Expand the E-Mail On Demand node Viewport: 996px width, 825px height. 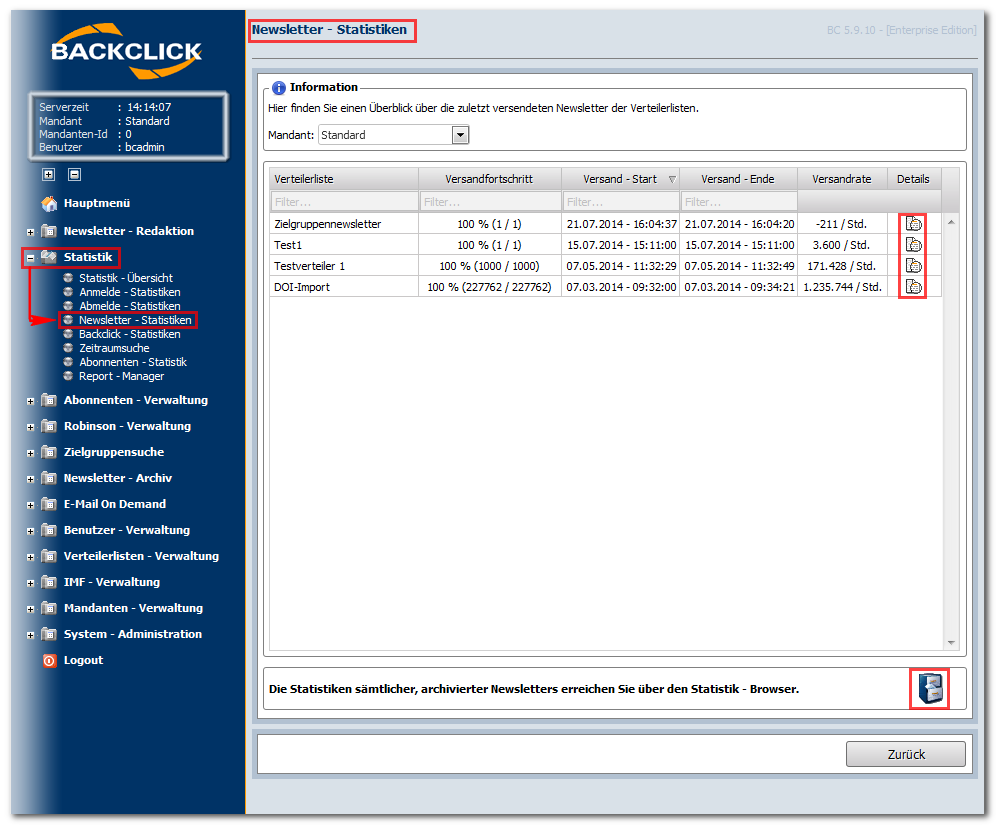30,505
